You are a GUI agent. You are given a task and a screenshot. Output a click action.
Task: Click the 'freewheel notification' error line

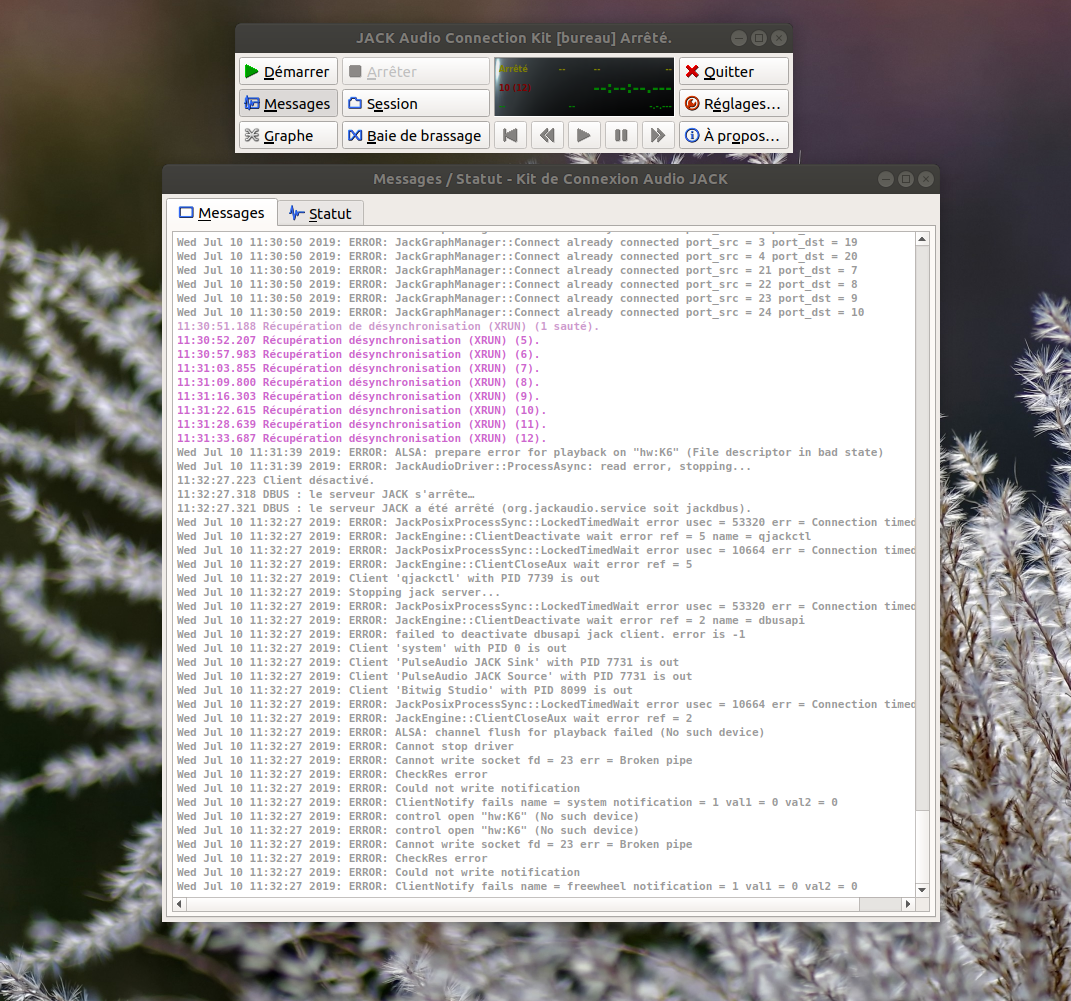click(x=517, y=886)
